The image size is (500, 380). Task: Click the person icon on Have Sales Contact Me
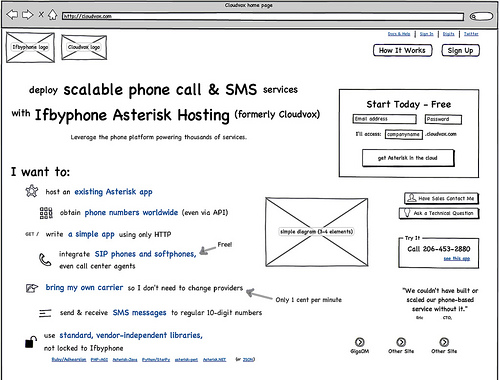(412, 198)
